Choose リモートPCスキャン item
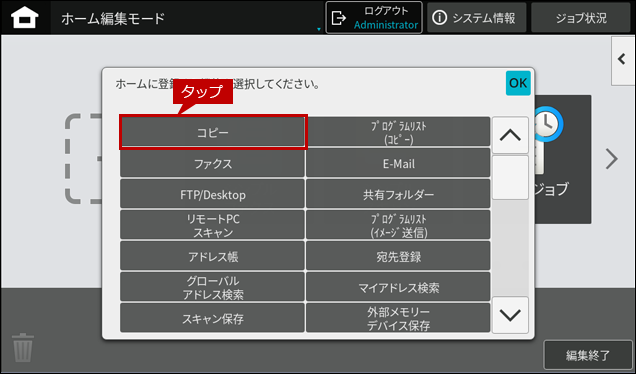 tap(212, 225)
